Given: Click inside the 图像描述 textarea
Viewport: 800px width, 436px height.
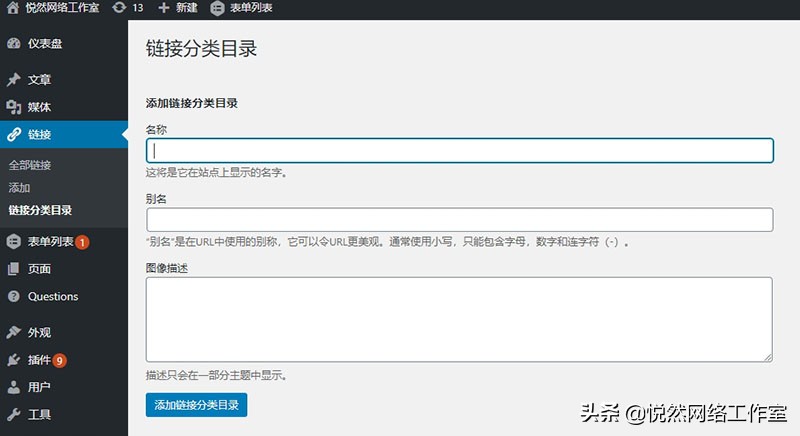Looking at the screenshot, I should click(459, 320).
